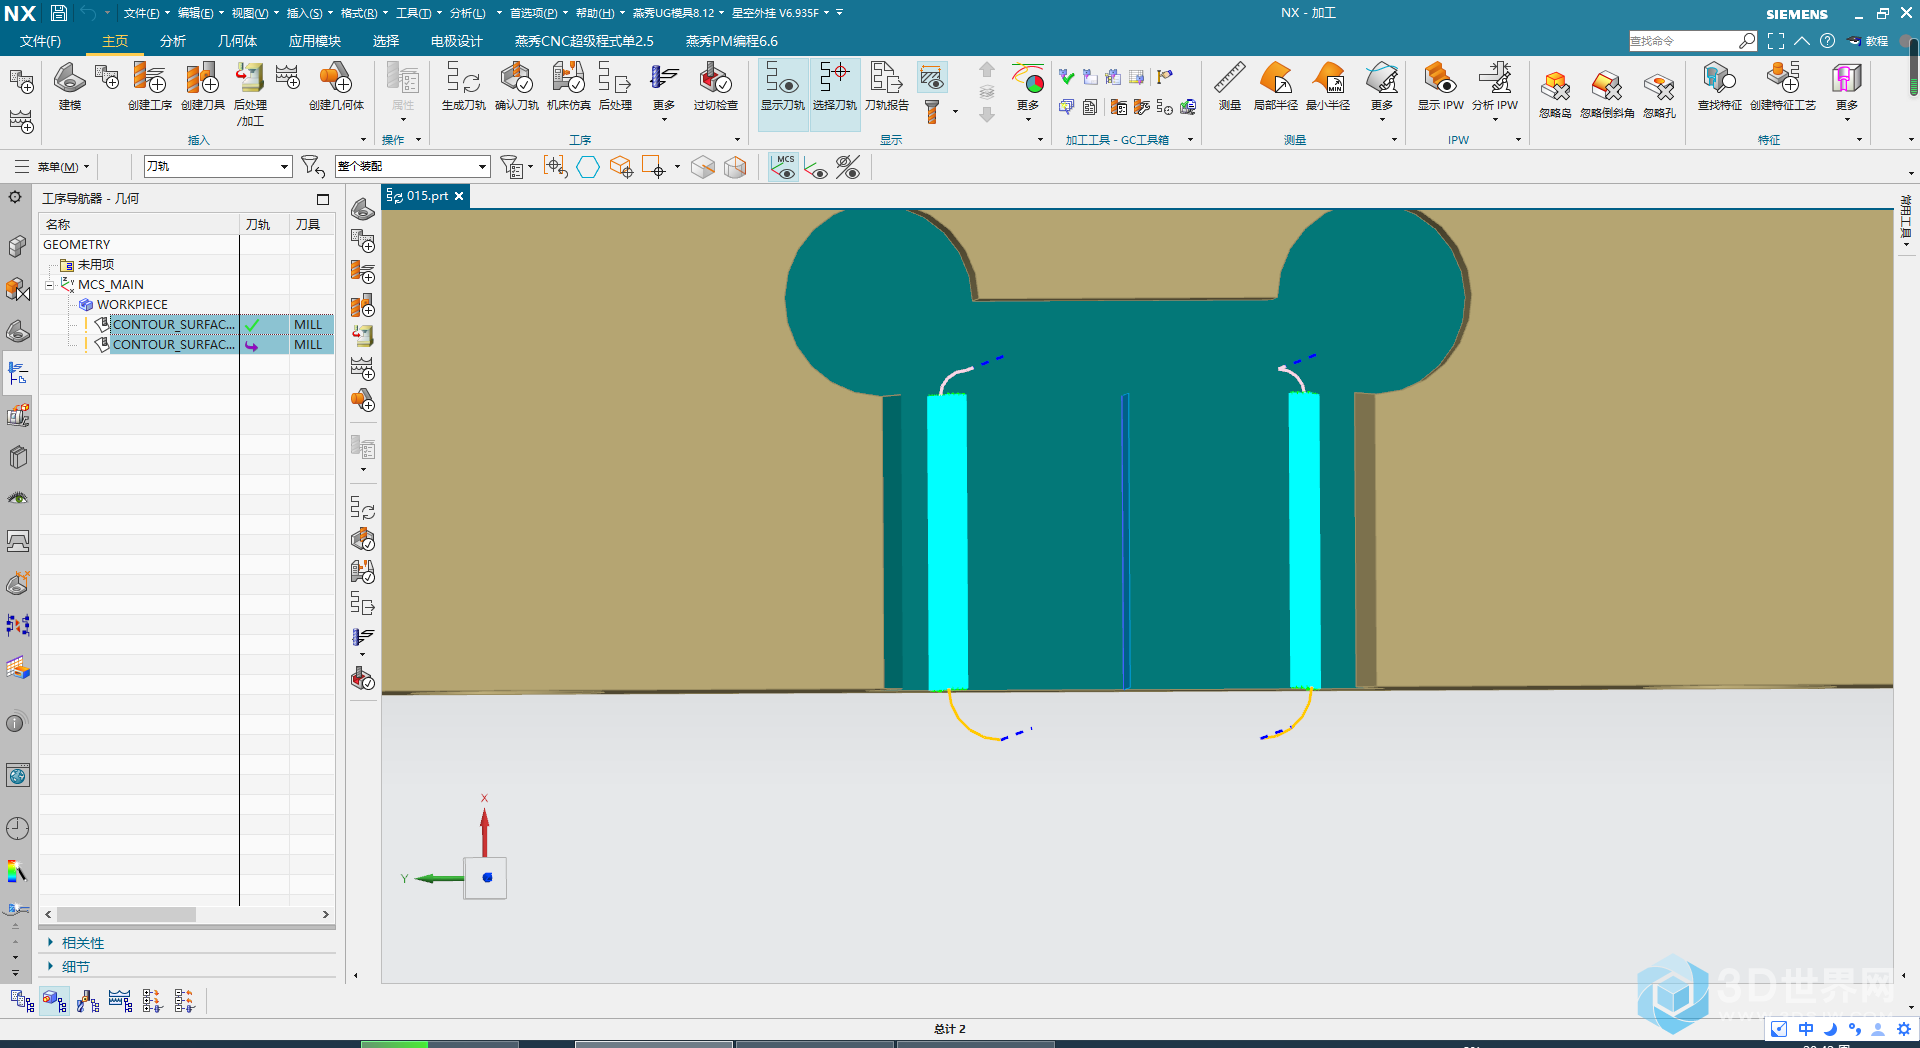Open the settings gear on resource bar
Screen dimensions: 1920x1048
15,197
